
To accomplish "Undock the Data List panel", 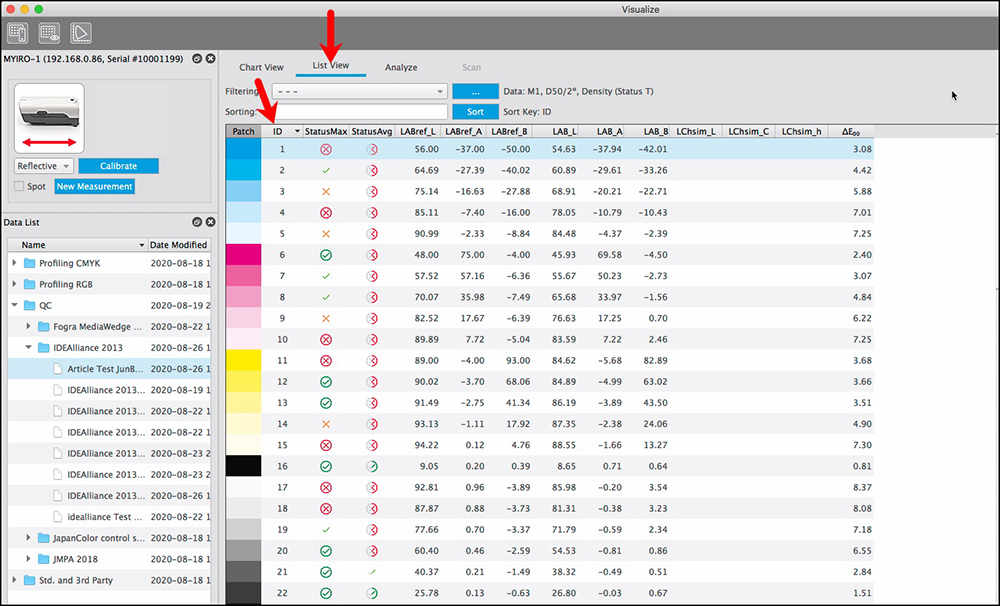I will [x=198, y=221].
